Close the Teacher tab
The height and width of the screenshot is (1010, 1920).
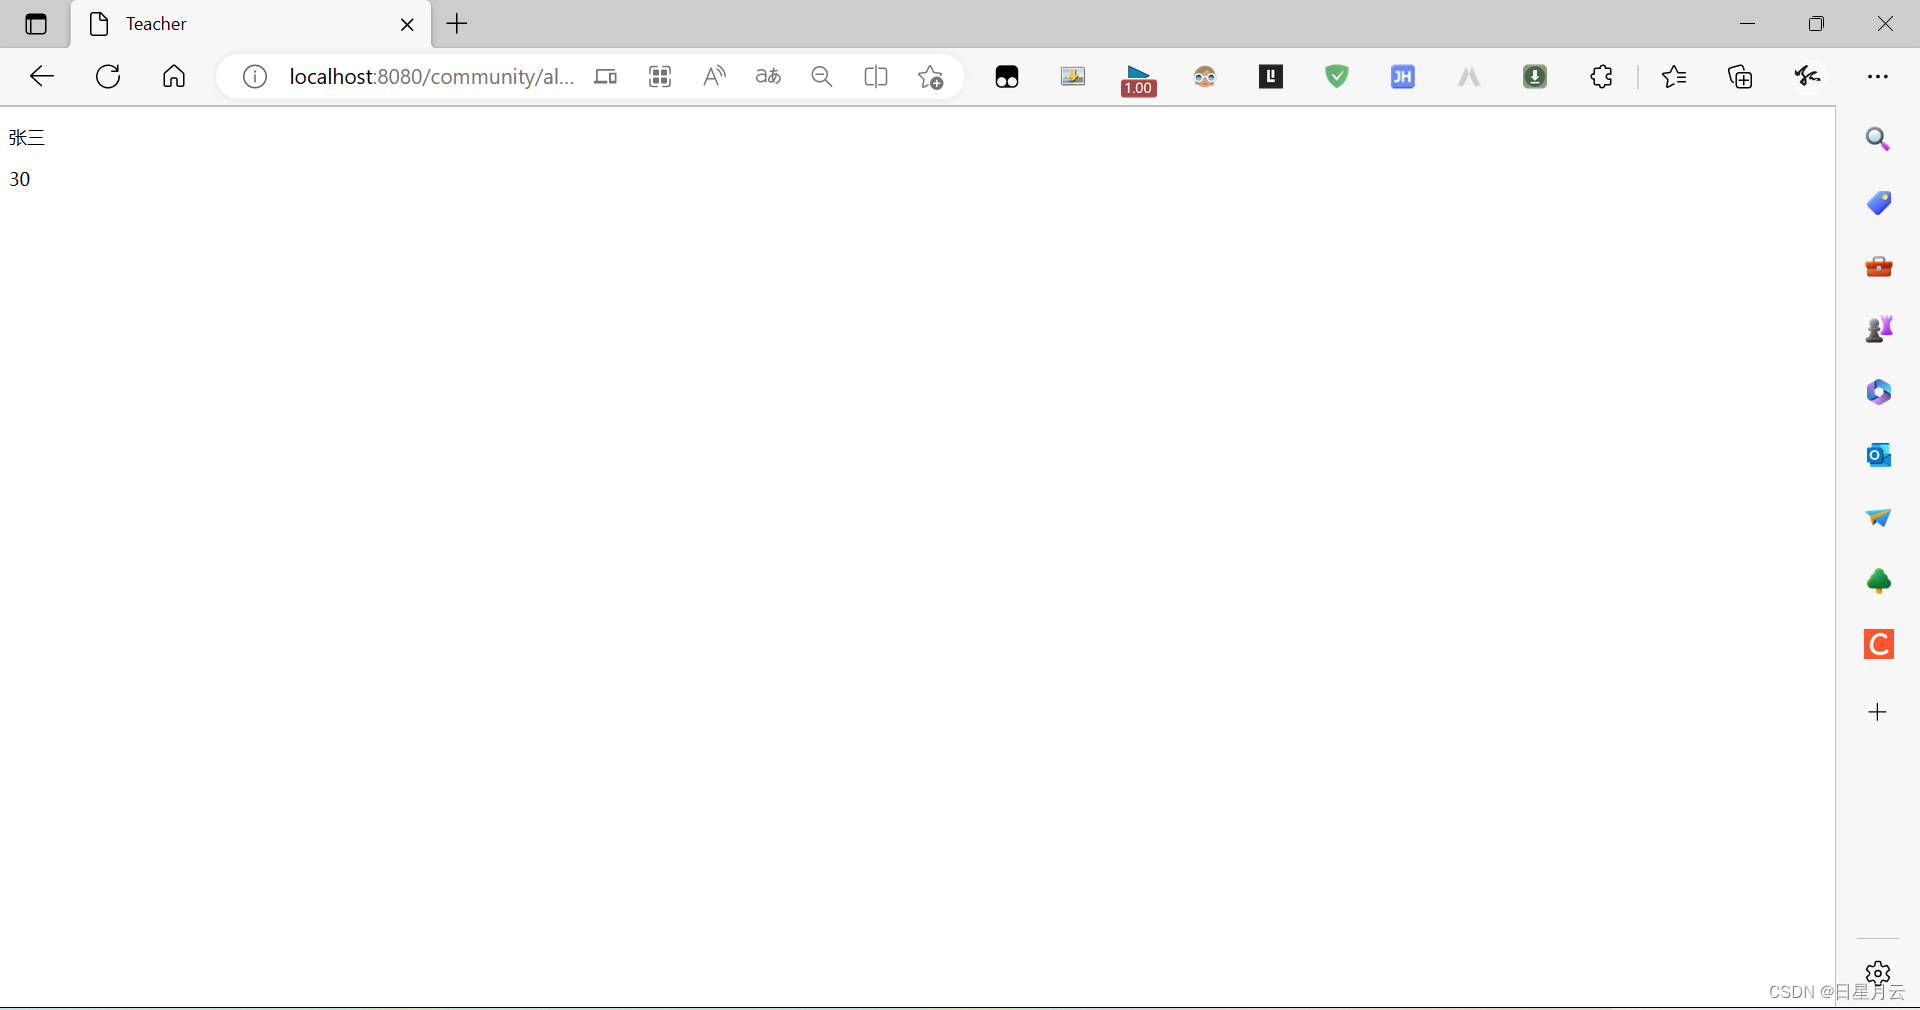coord(407,25)
